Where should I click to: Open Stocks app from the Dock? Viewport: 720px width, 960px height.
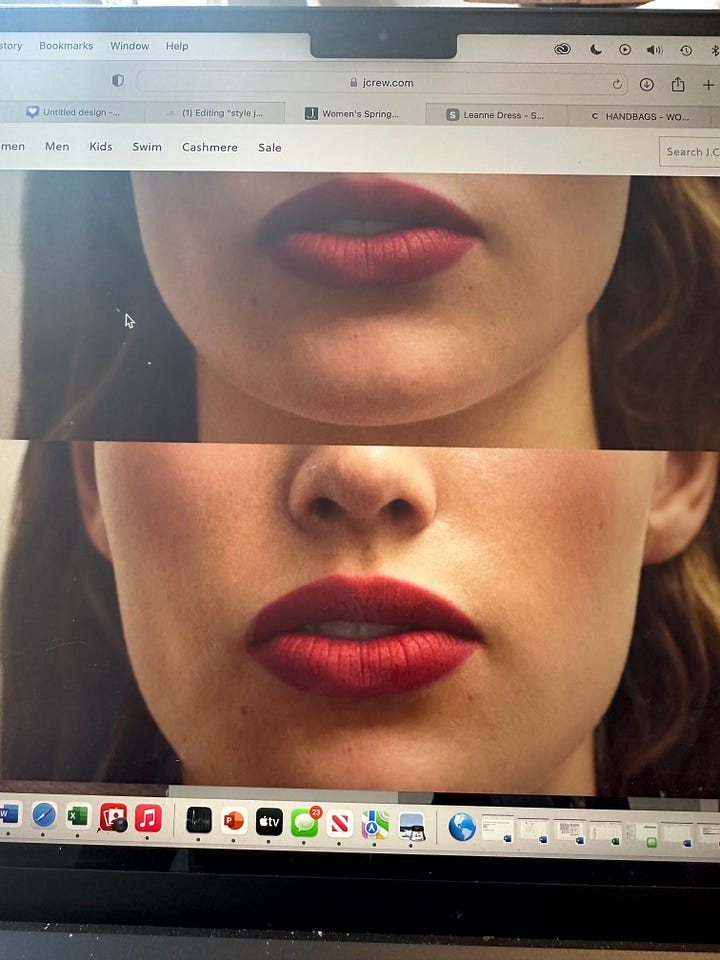click(198, 820)
